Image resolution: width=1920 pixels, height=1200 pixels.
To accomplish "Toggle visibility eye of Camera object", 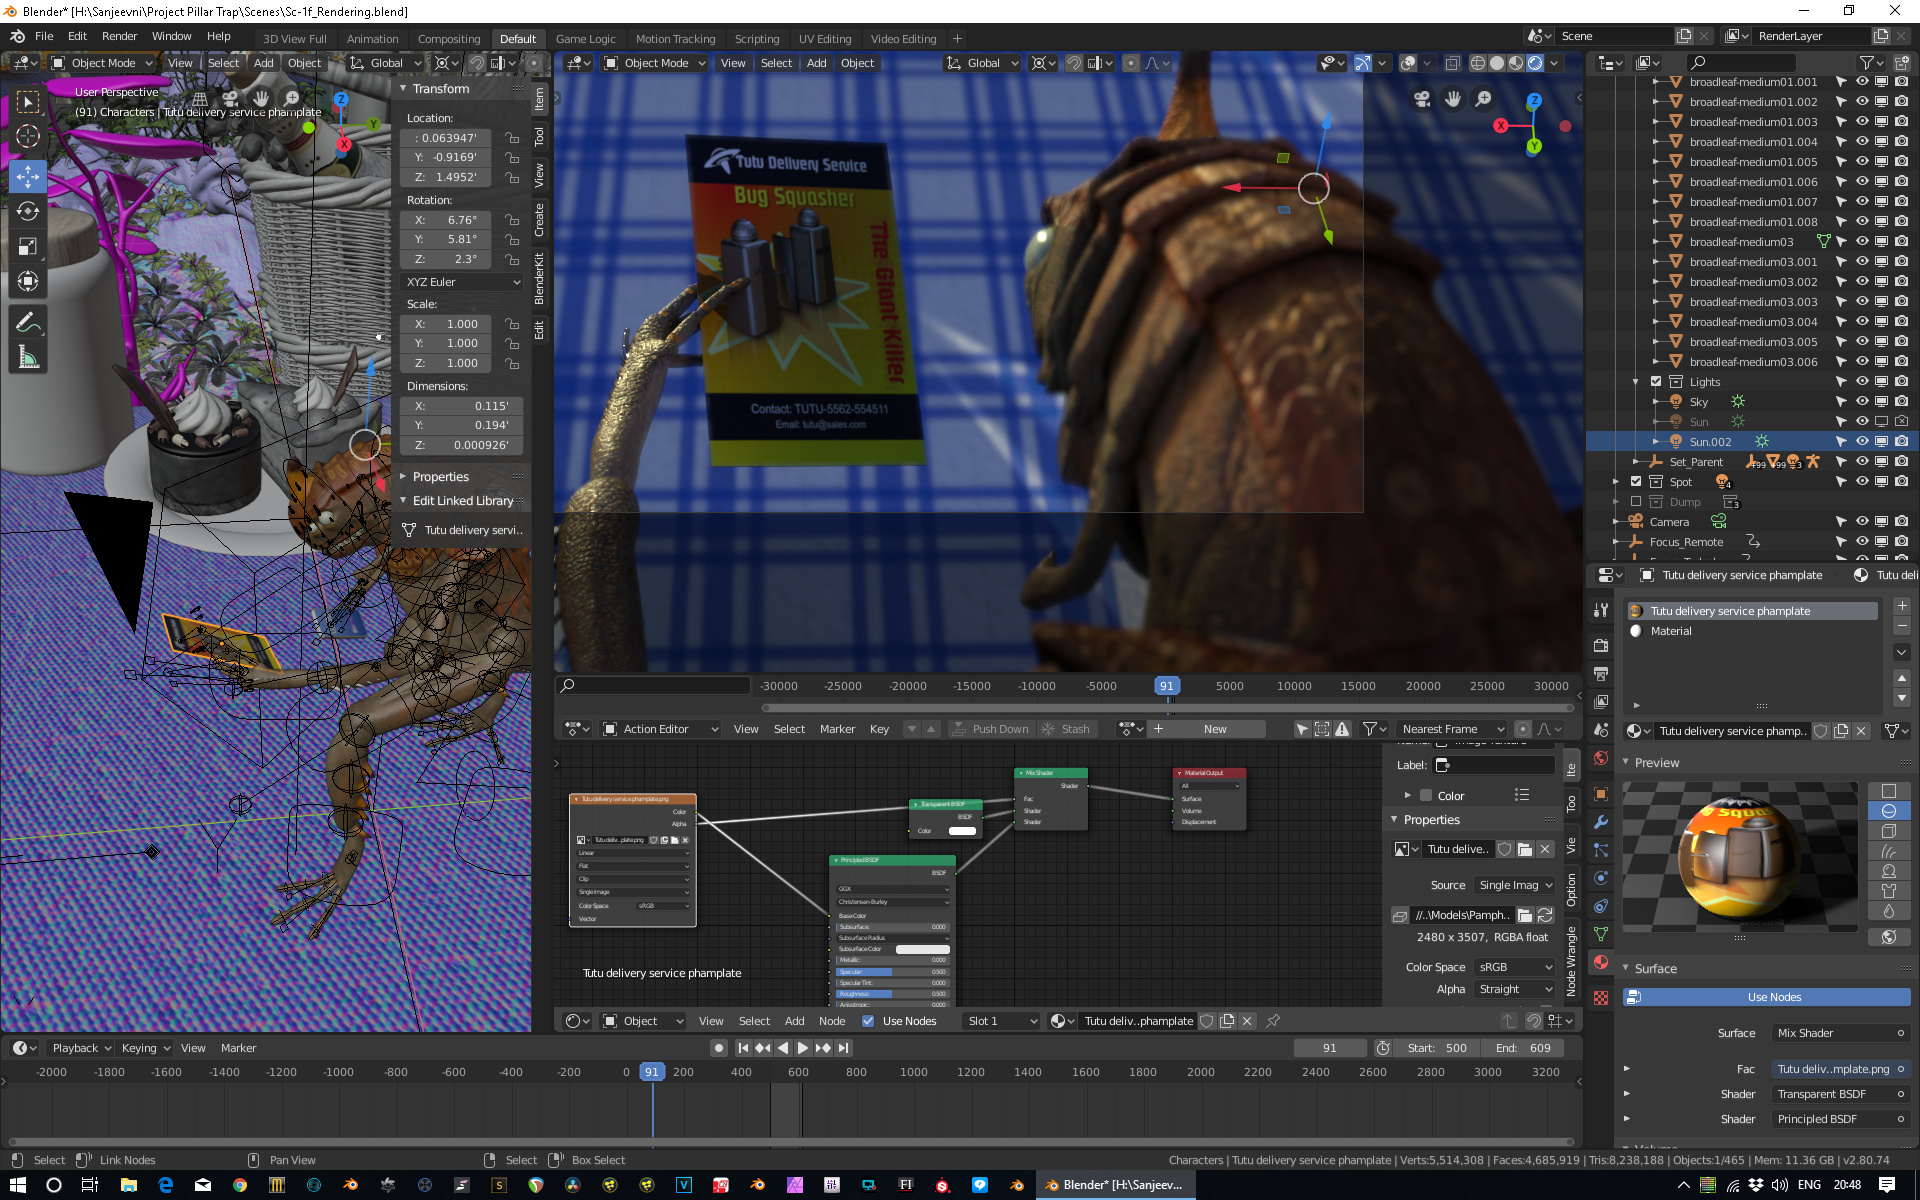I will point(1862,521).
